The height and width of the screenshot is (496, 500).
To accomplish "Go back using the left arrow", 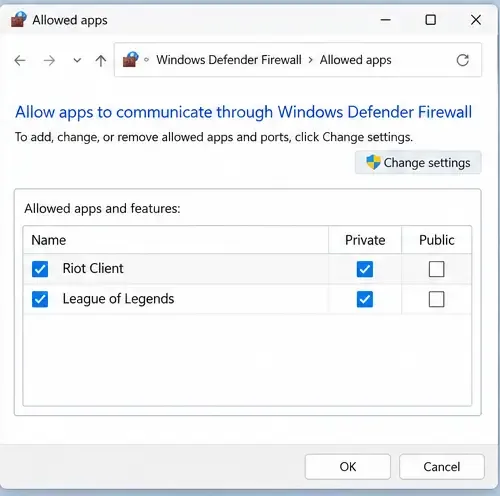I will point(20,61).
